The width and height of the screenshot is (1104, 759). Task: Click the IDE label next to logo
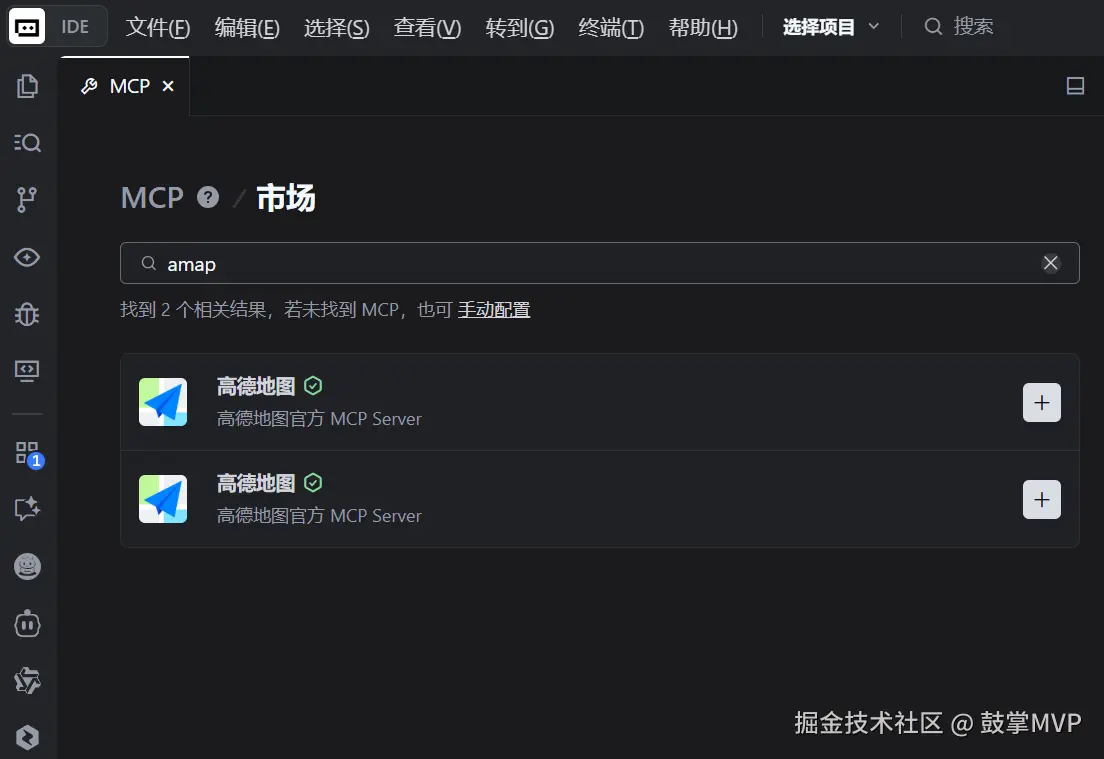pyautogui.click(x=75, y=27)
